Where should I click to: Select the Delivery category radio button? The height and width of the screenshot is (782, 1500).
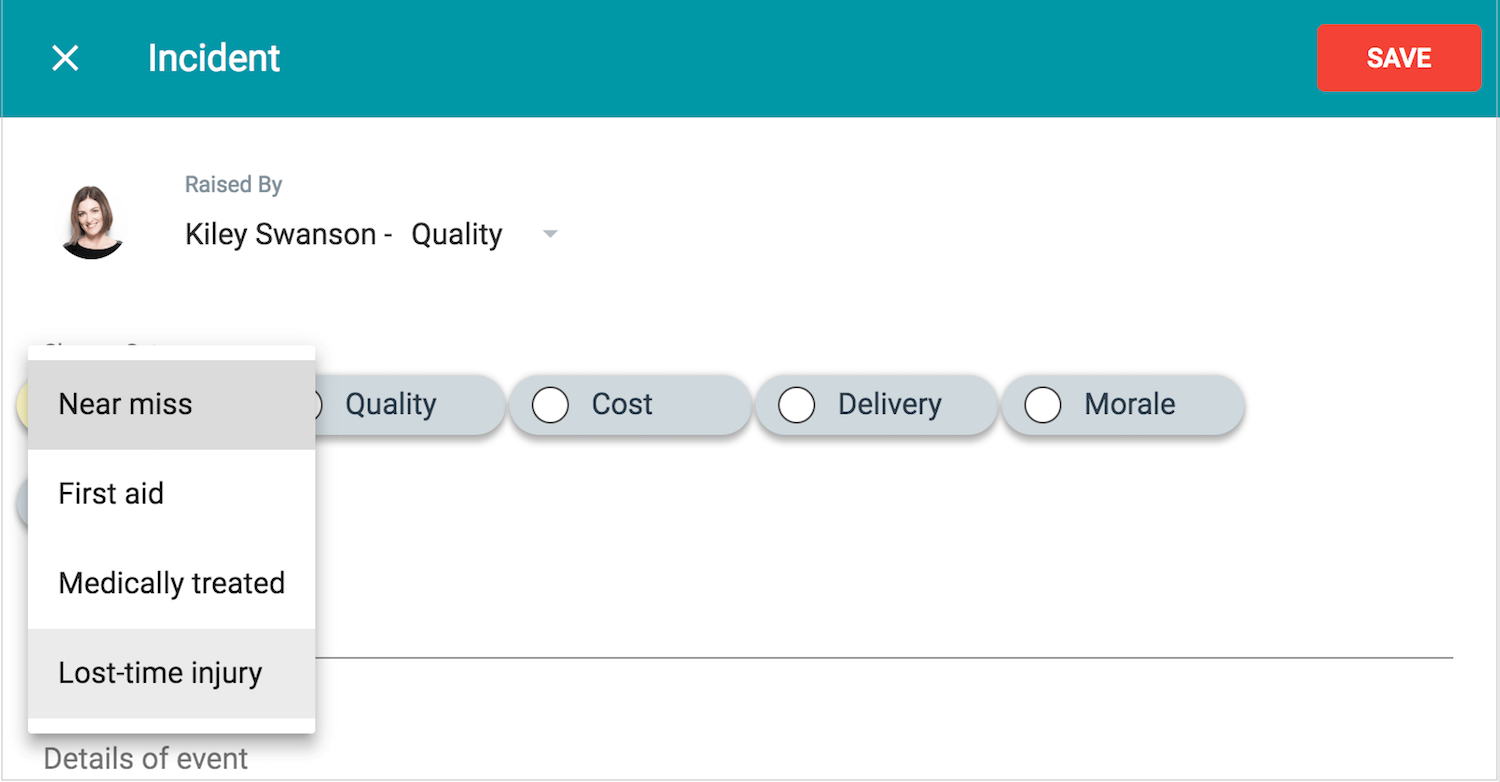[796, 405]
